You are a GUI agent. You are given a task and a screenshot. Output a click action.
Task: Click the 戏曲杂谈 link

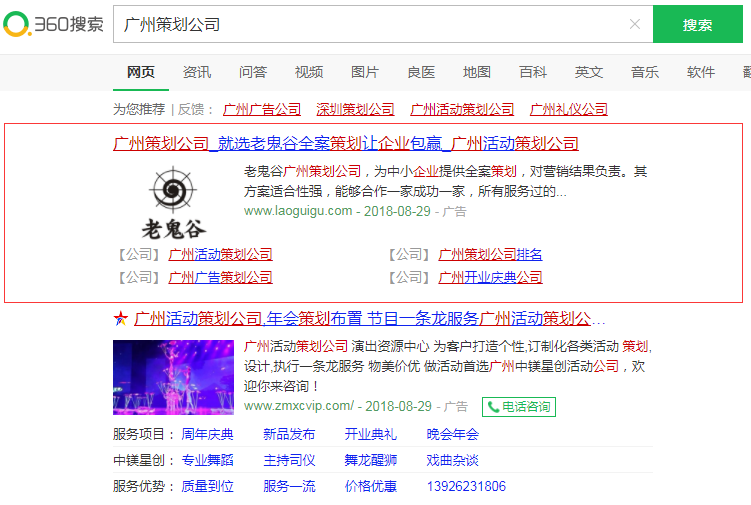(453, 460)
